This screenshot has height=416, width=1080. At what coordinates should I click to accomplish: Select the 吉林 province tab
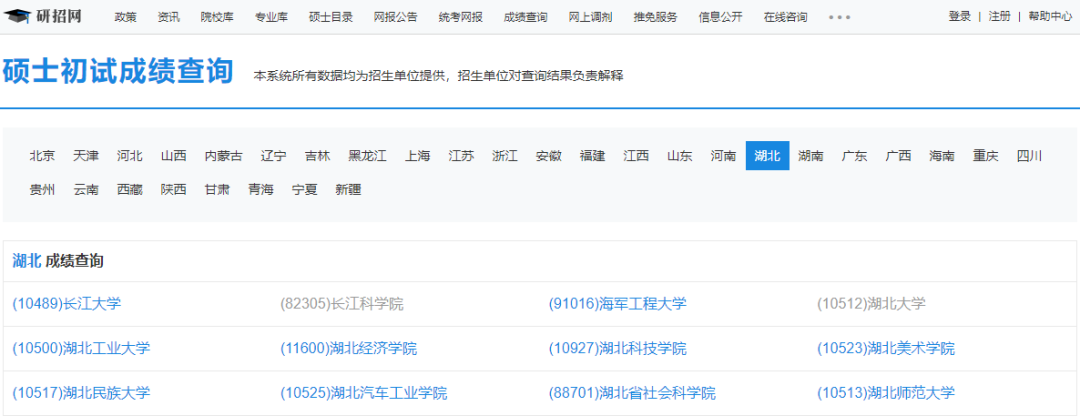coord(318,156)
